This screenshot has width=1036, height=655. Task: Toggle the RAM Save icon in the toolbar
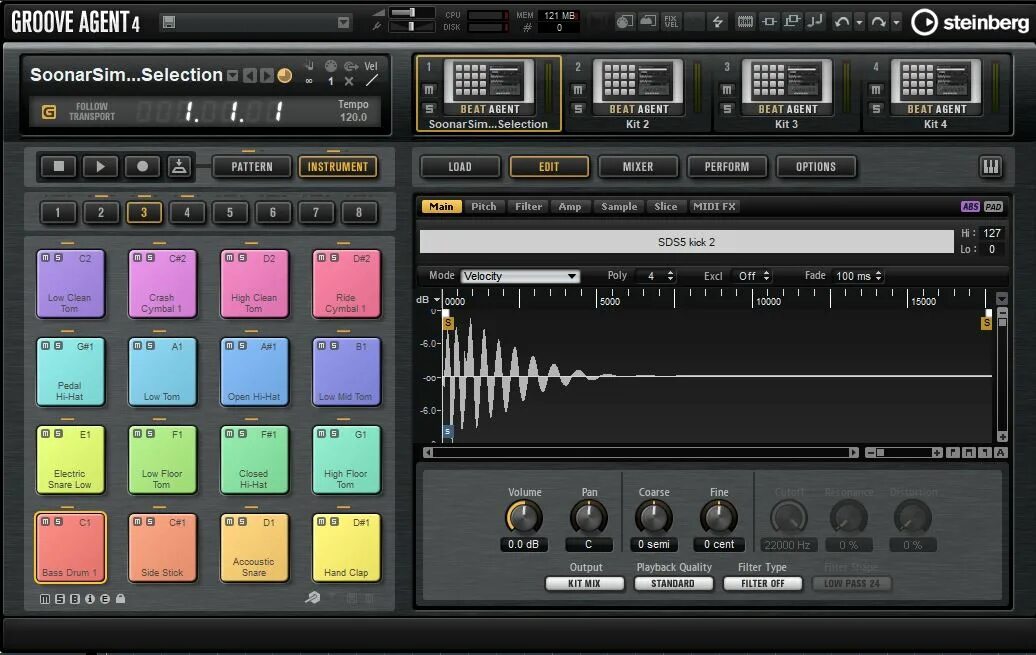pos(748,20)
